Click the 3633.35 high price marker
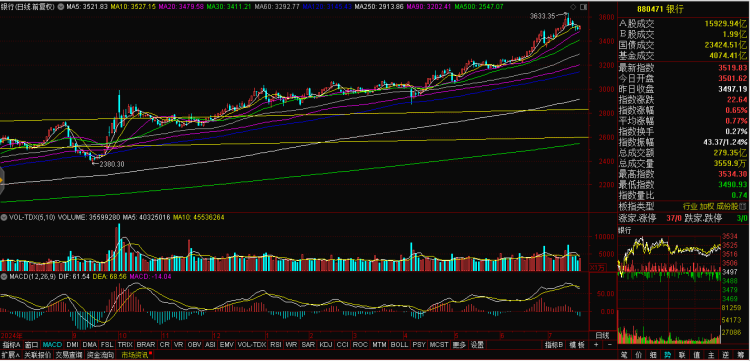The width and height of the screenshot is (750, 361). point(542,16)
